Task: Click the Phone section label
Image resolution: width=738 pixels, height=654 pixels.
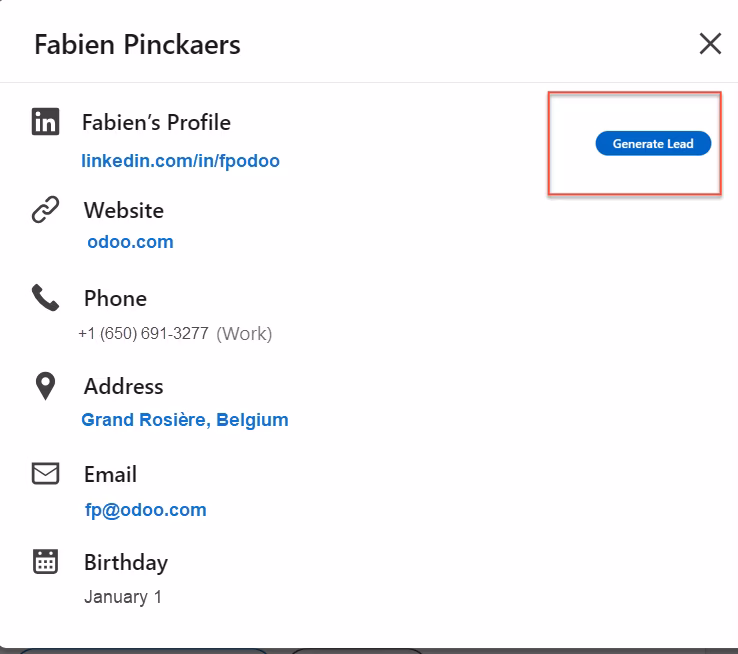Action: pos(116,298)
